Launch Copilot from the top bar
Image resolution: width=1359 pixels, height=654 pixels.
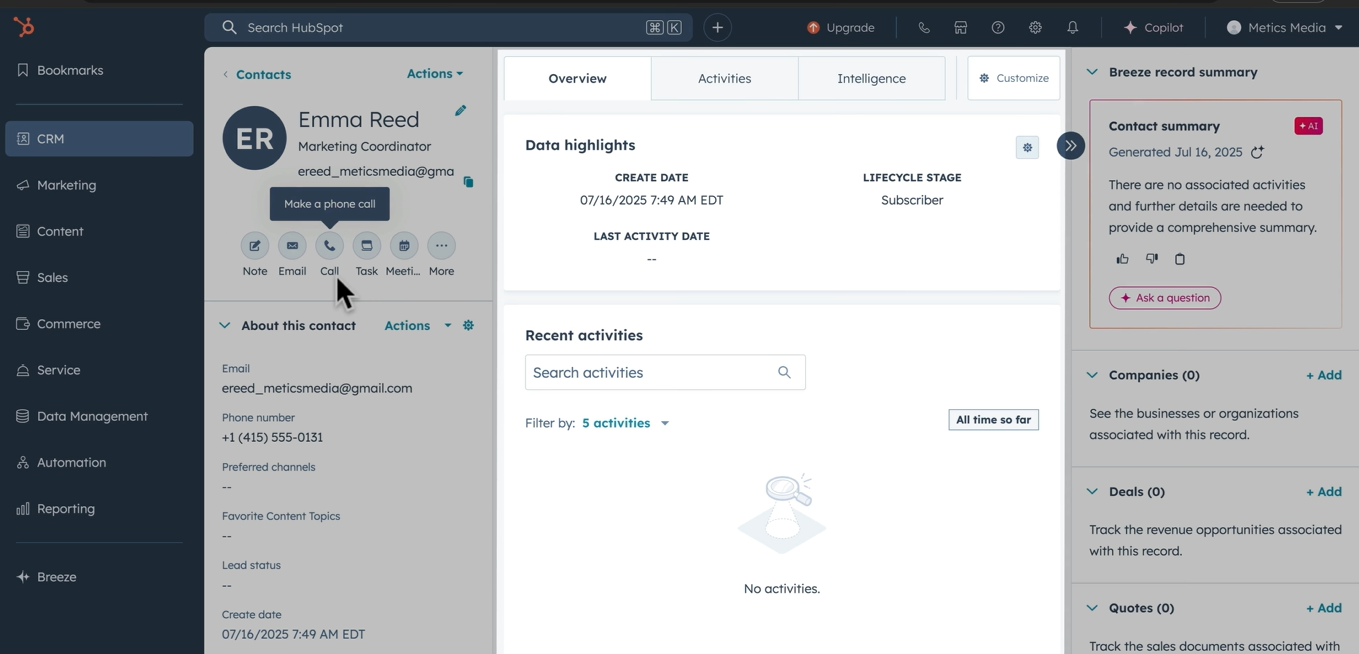point(1154,27)
